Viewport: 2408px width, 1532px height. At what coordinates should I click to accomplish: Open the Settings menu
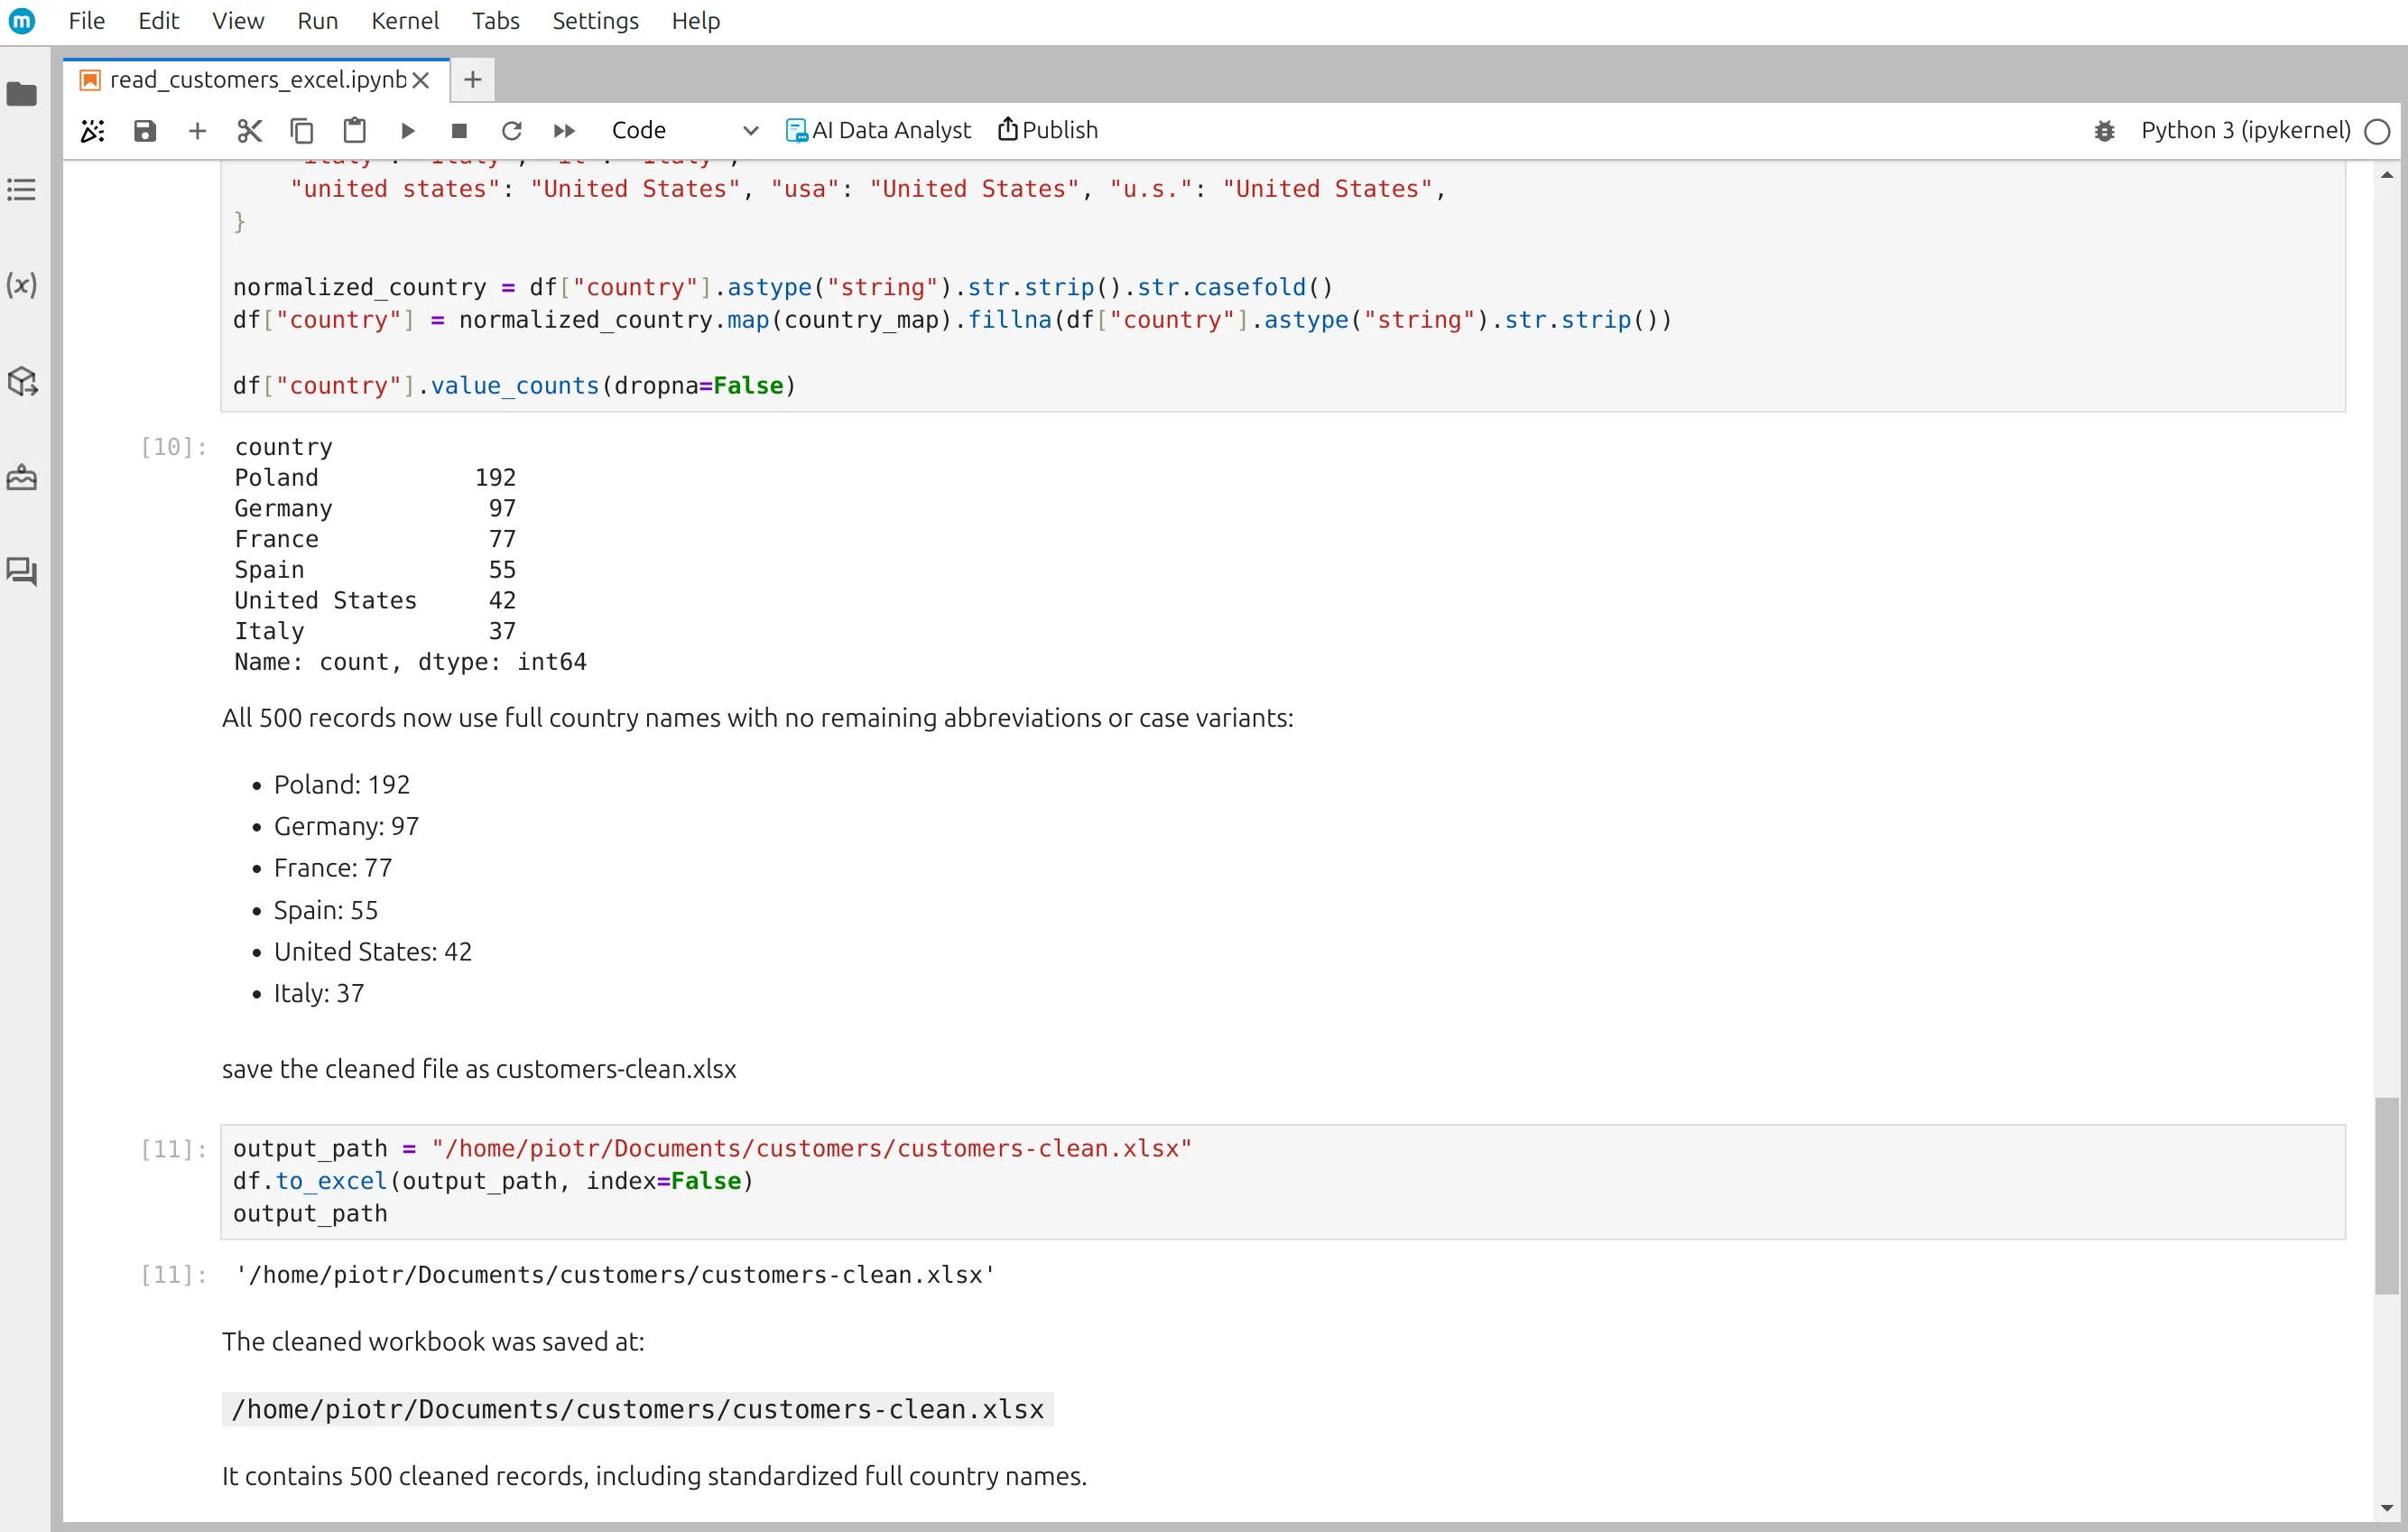[595, 20]
